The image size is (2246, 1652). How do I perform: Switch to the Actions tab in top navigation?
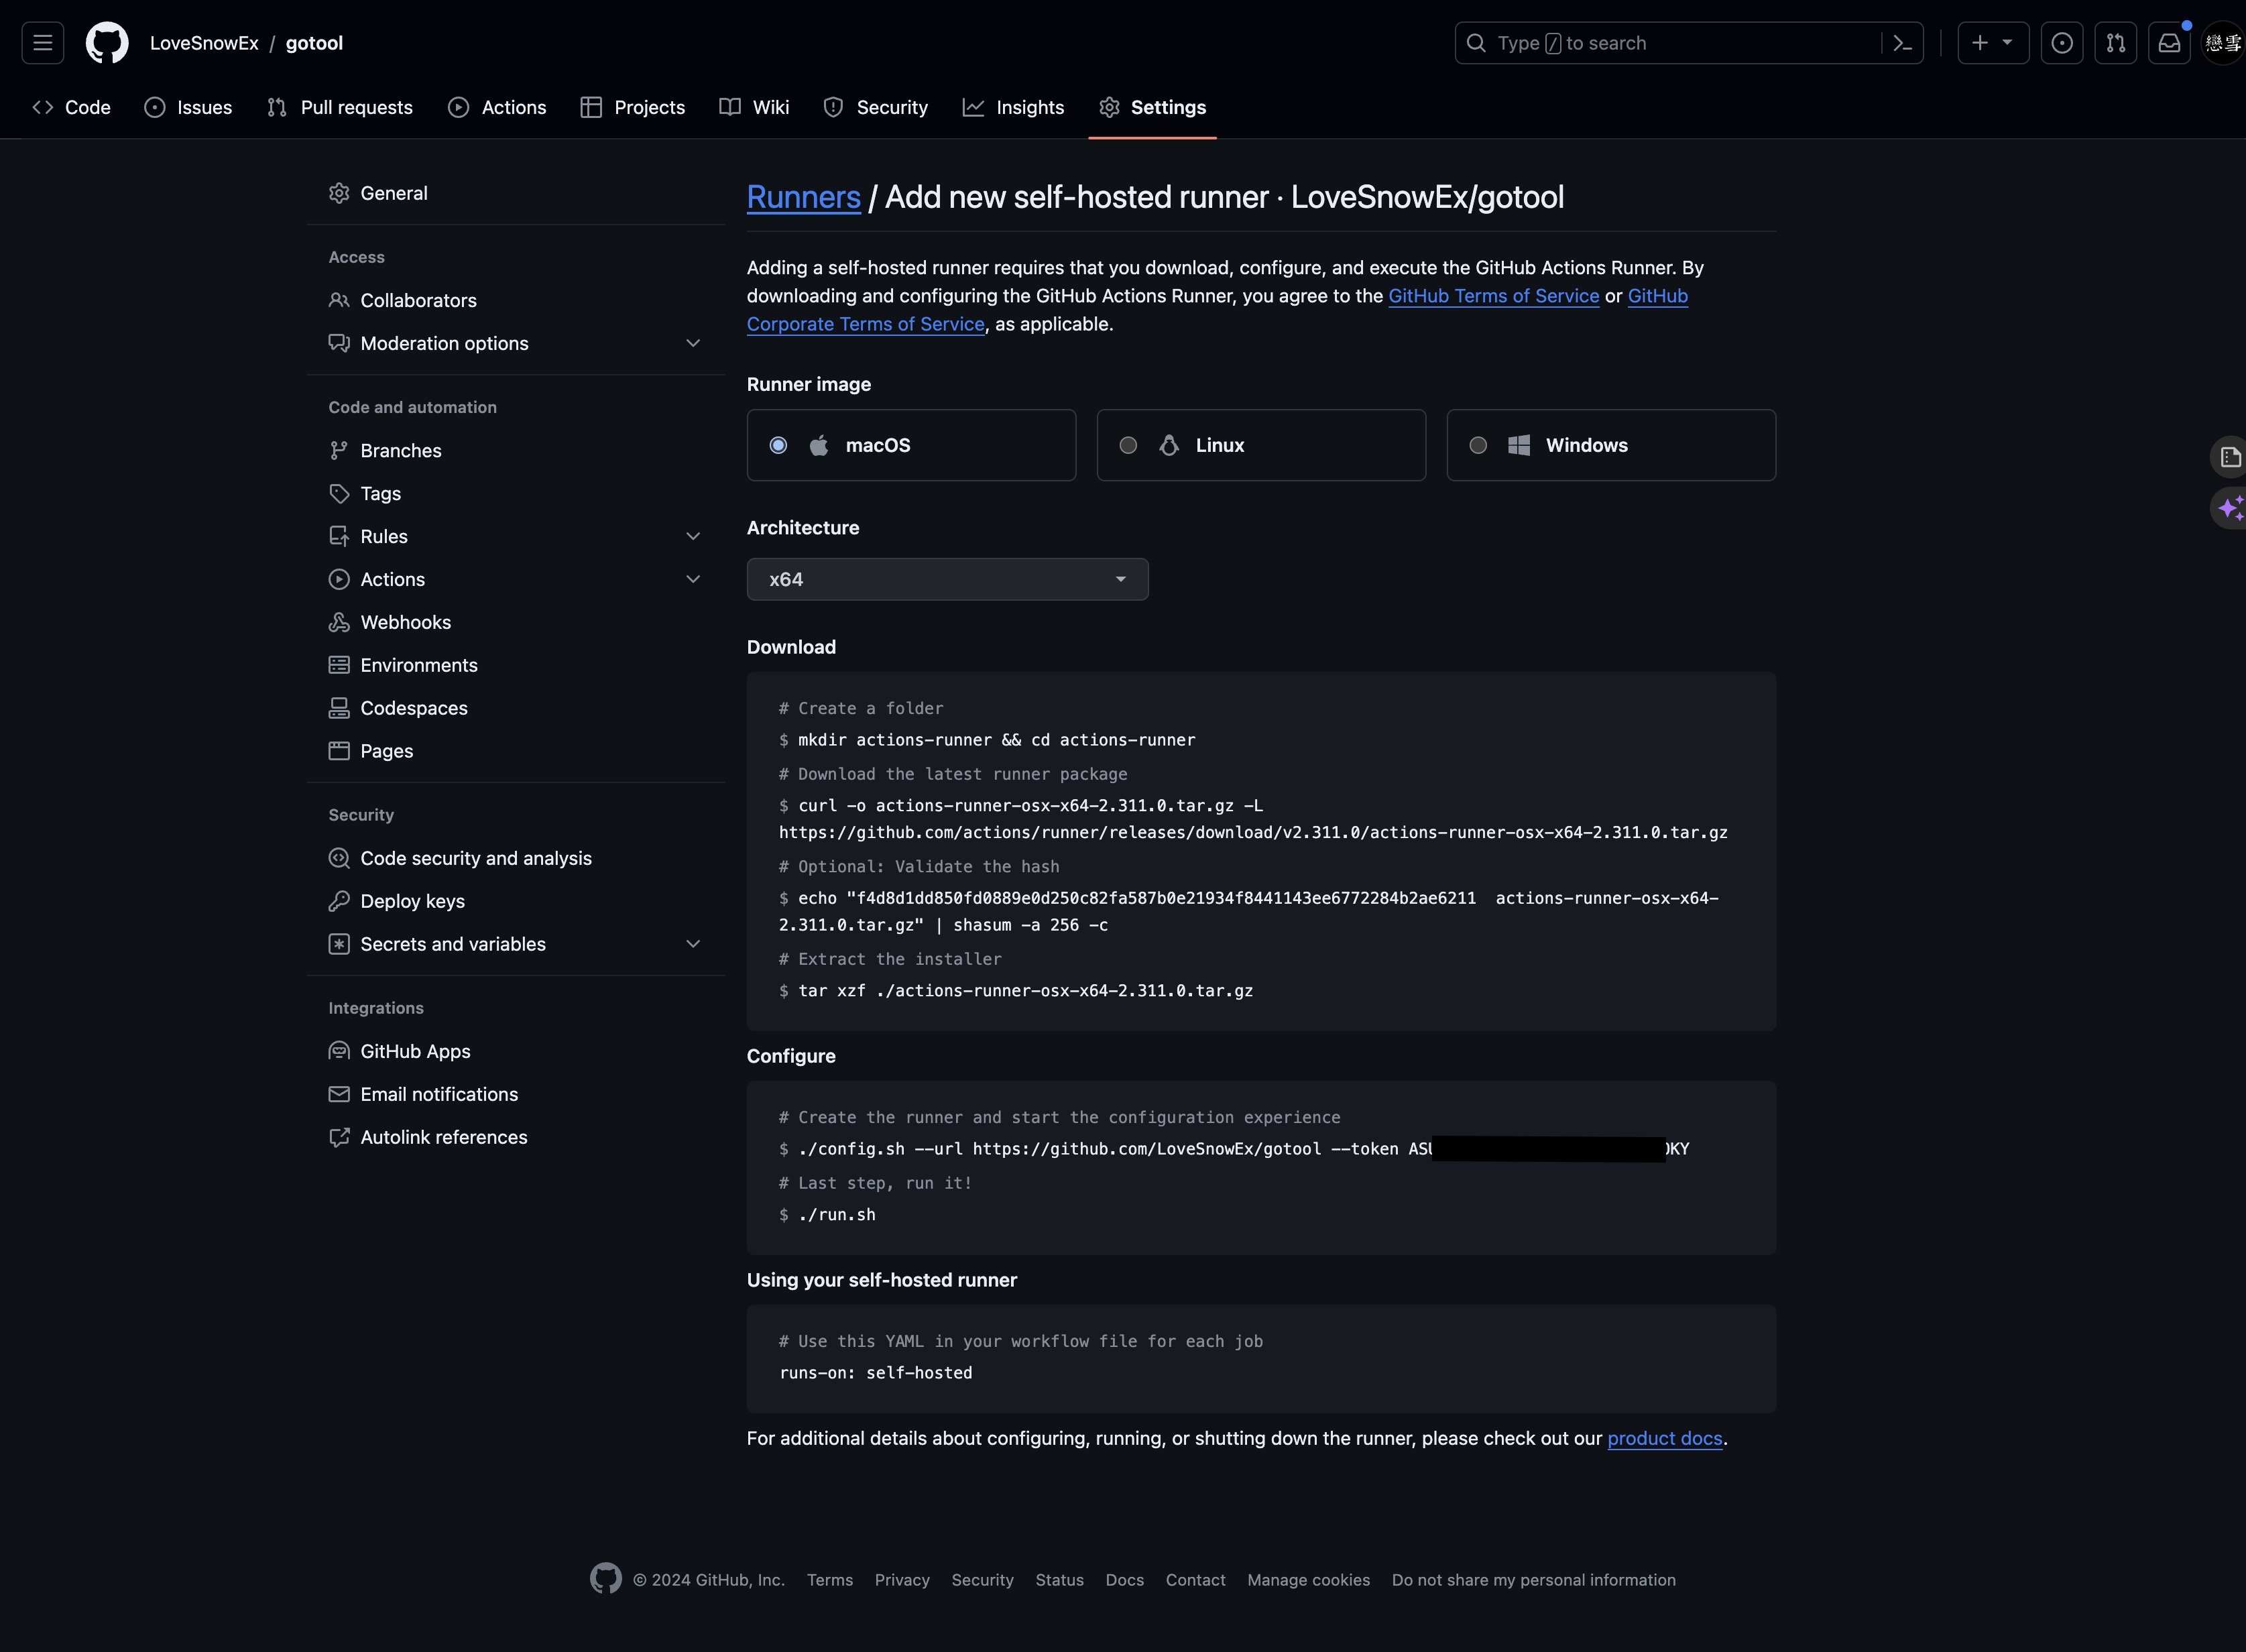pyautogui.click(x=497, y=107)
